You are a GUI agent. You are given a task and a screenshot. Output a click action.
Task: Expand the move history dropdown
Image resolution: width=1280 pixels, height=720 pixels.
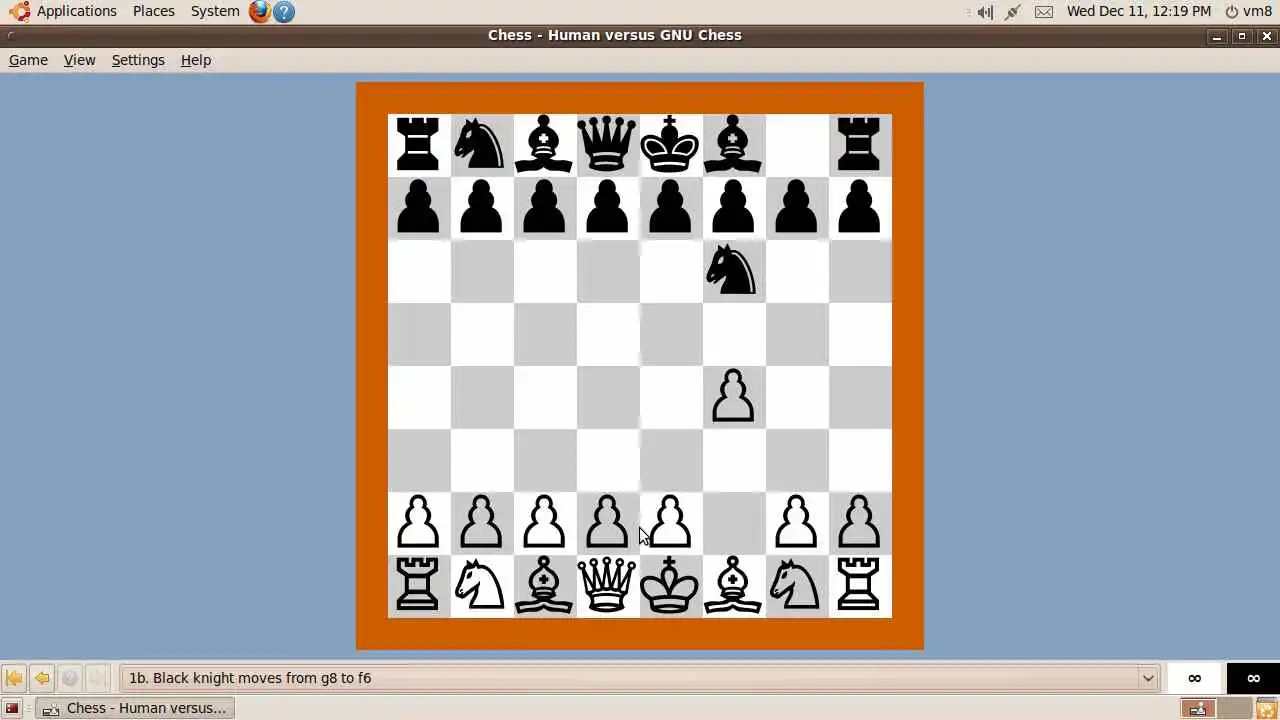1148,678
